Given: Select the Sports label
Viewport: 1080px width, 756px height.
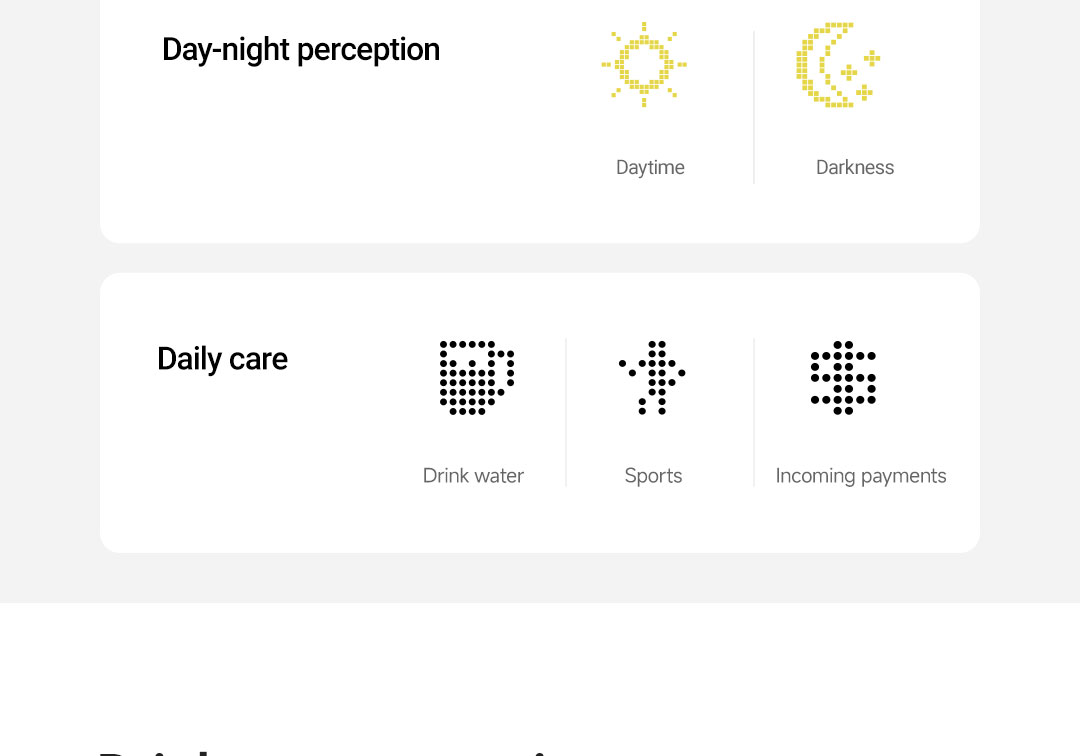Looking at the screenshot, I should (x=653, y=476).
